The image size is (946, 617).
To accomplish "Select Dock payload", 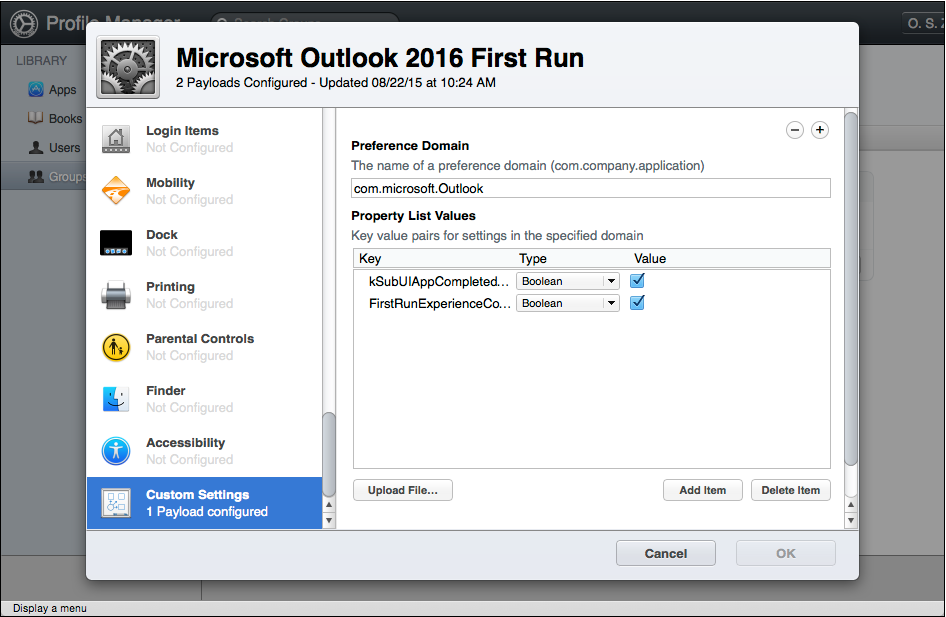I will [205, 243].
